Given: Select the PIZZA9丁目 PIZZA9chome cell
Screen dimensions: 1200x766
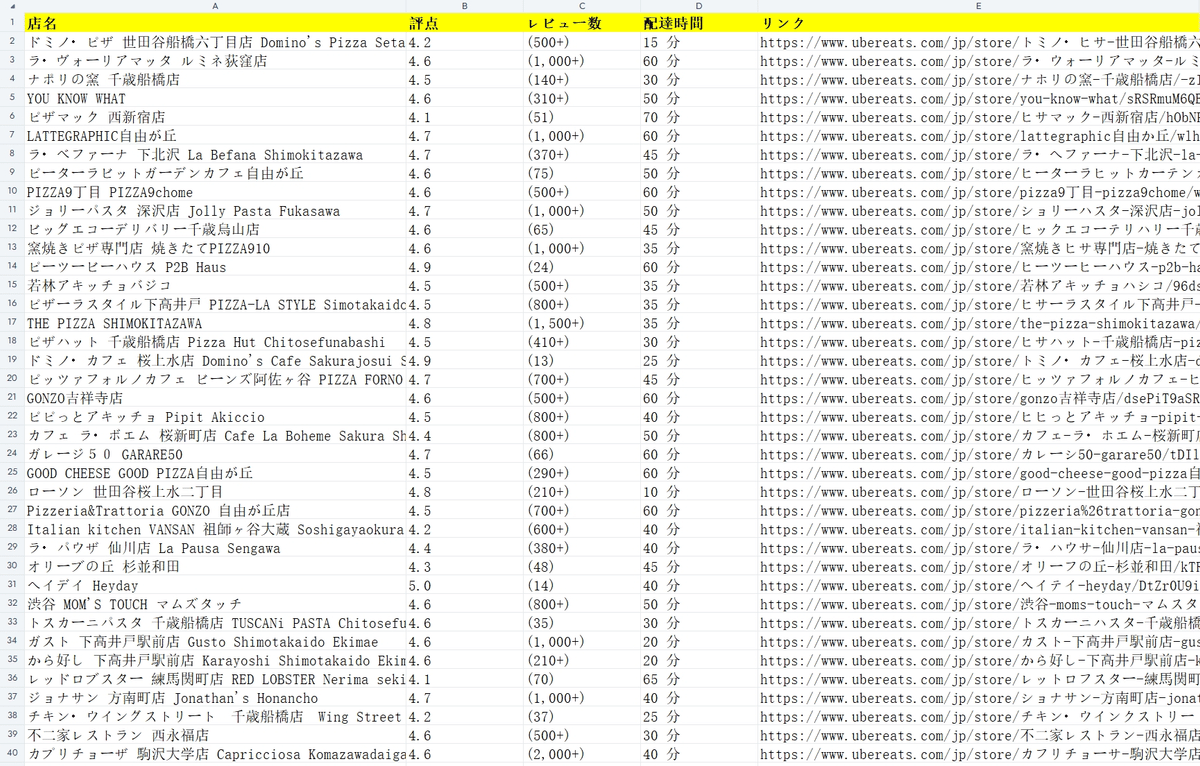Looking at the screenshot, I should click(x=215, y=192).
